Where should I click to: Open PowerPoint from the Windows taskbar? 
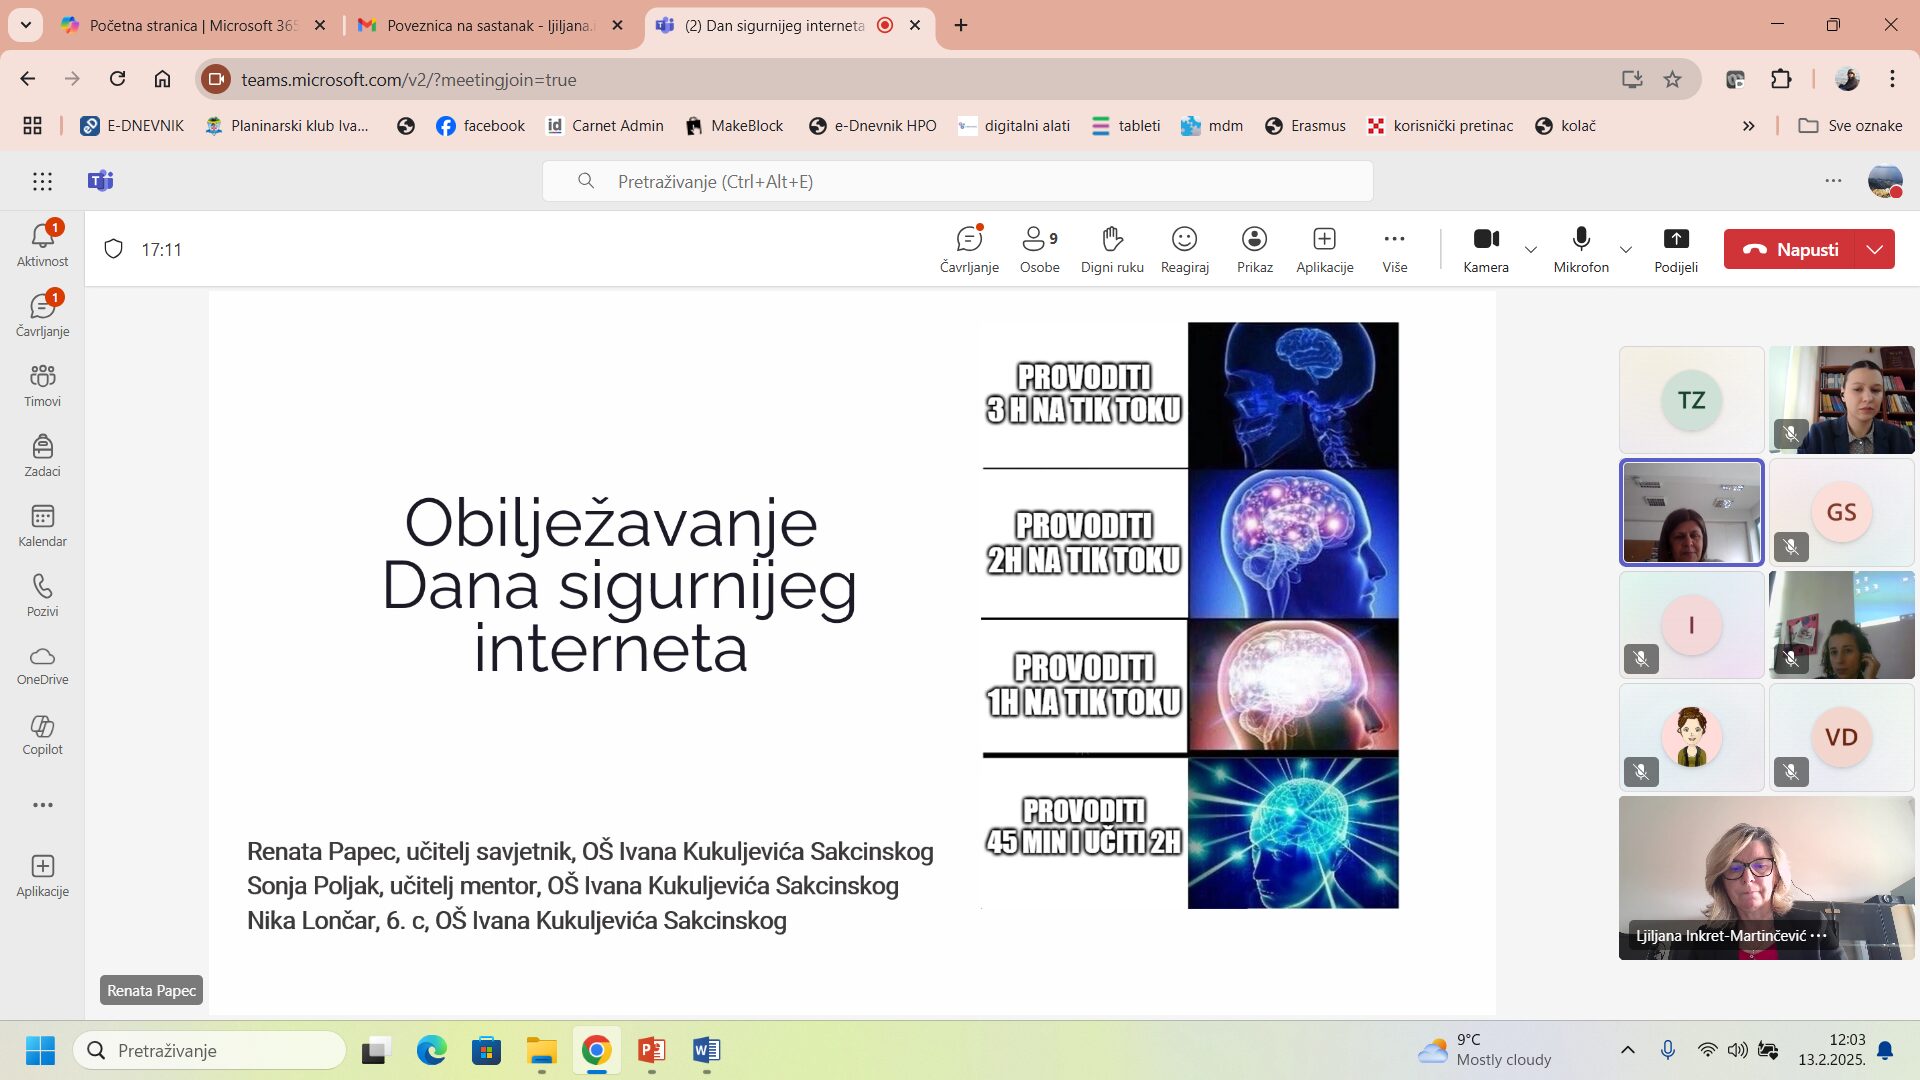[x=651, y=1050]
